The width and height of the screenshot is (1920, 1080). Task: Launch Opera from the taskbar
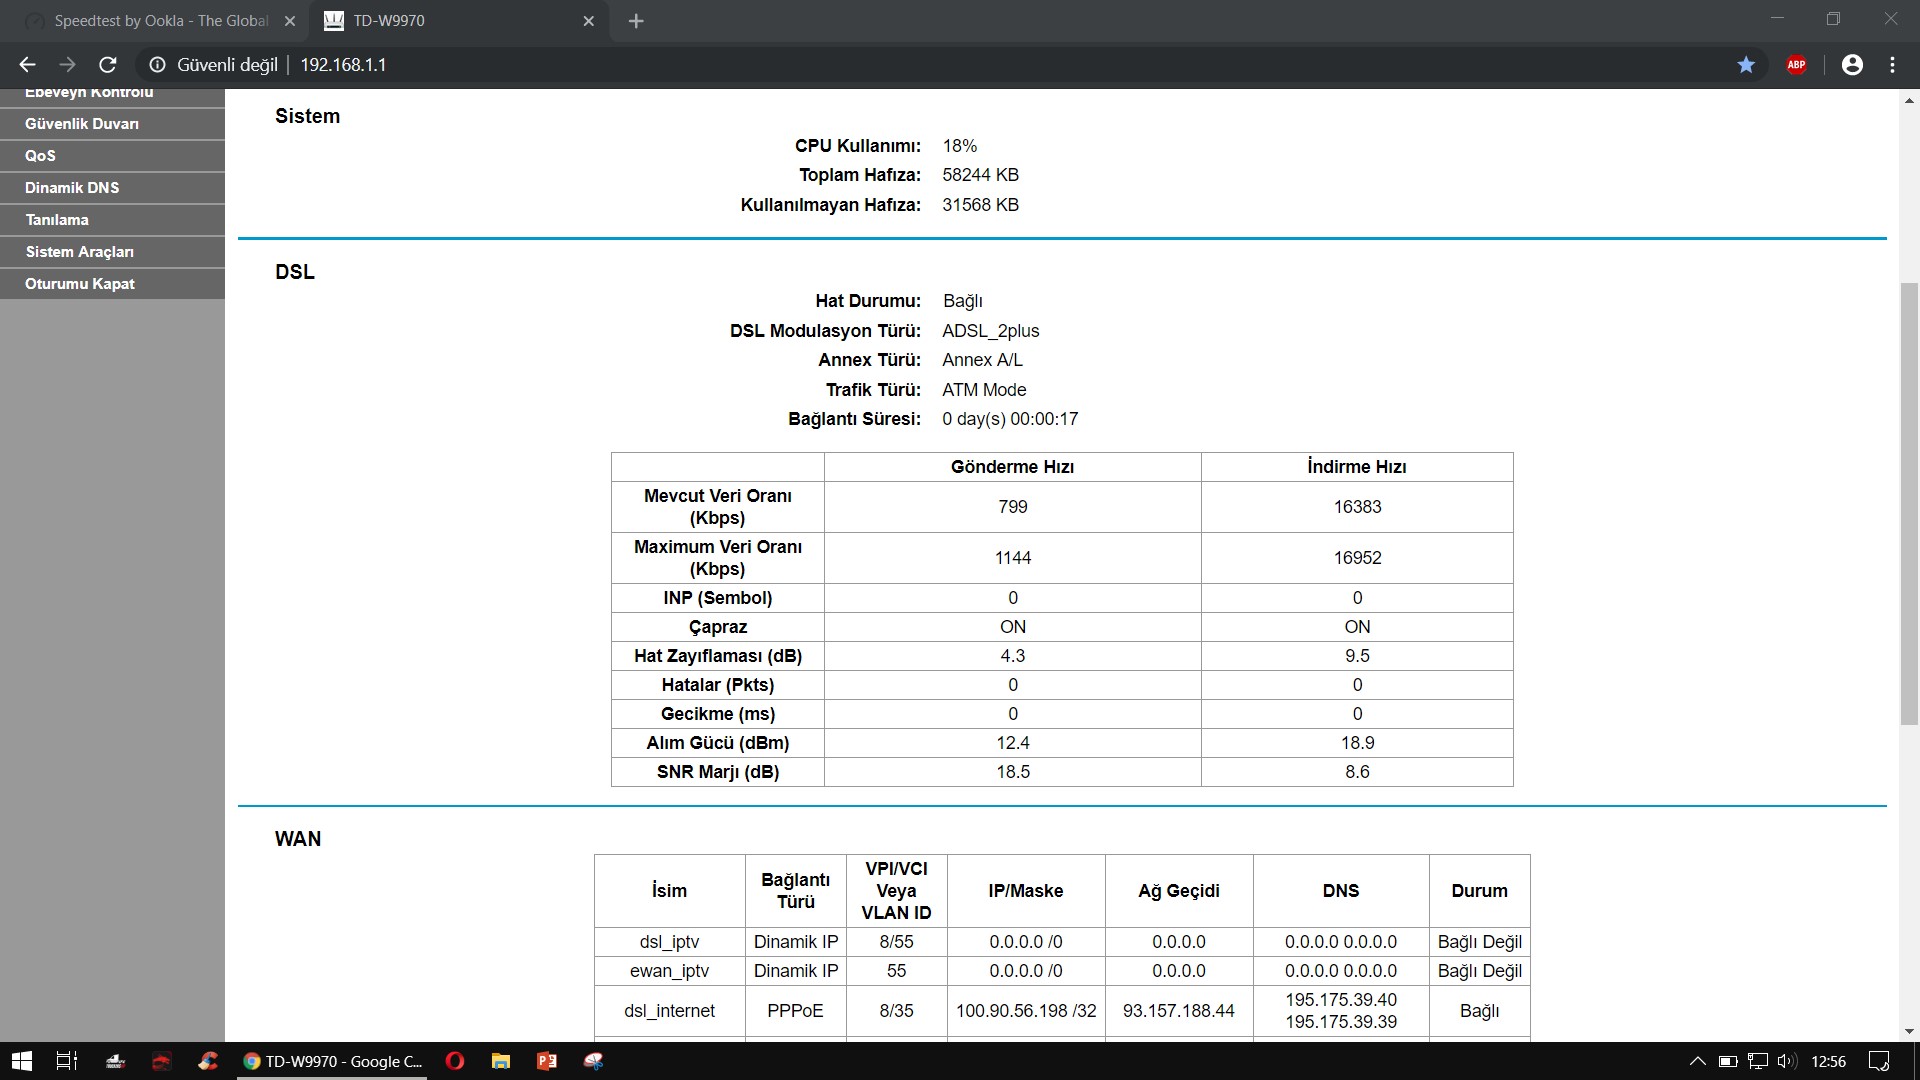coord(454,1061)
